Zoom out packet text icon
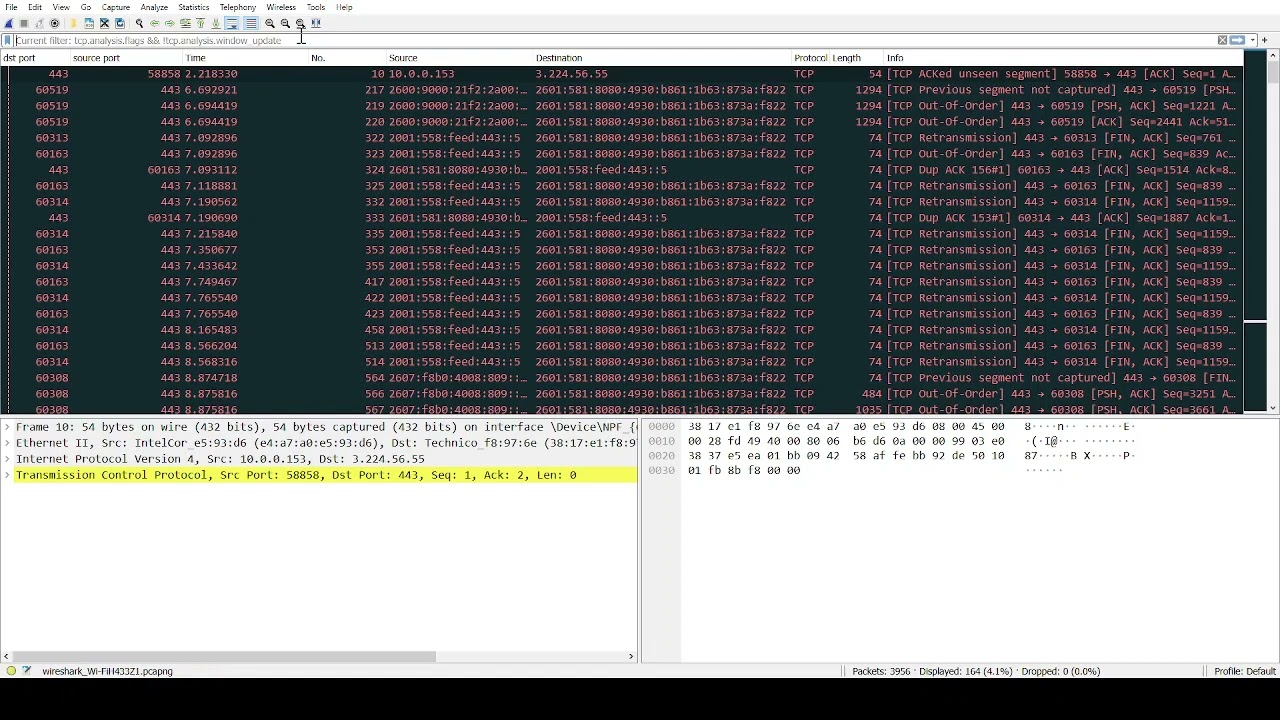The width and height of the screenshot is (1280, 720). (x=285, y=23)
